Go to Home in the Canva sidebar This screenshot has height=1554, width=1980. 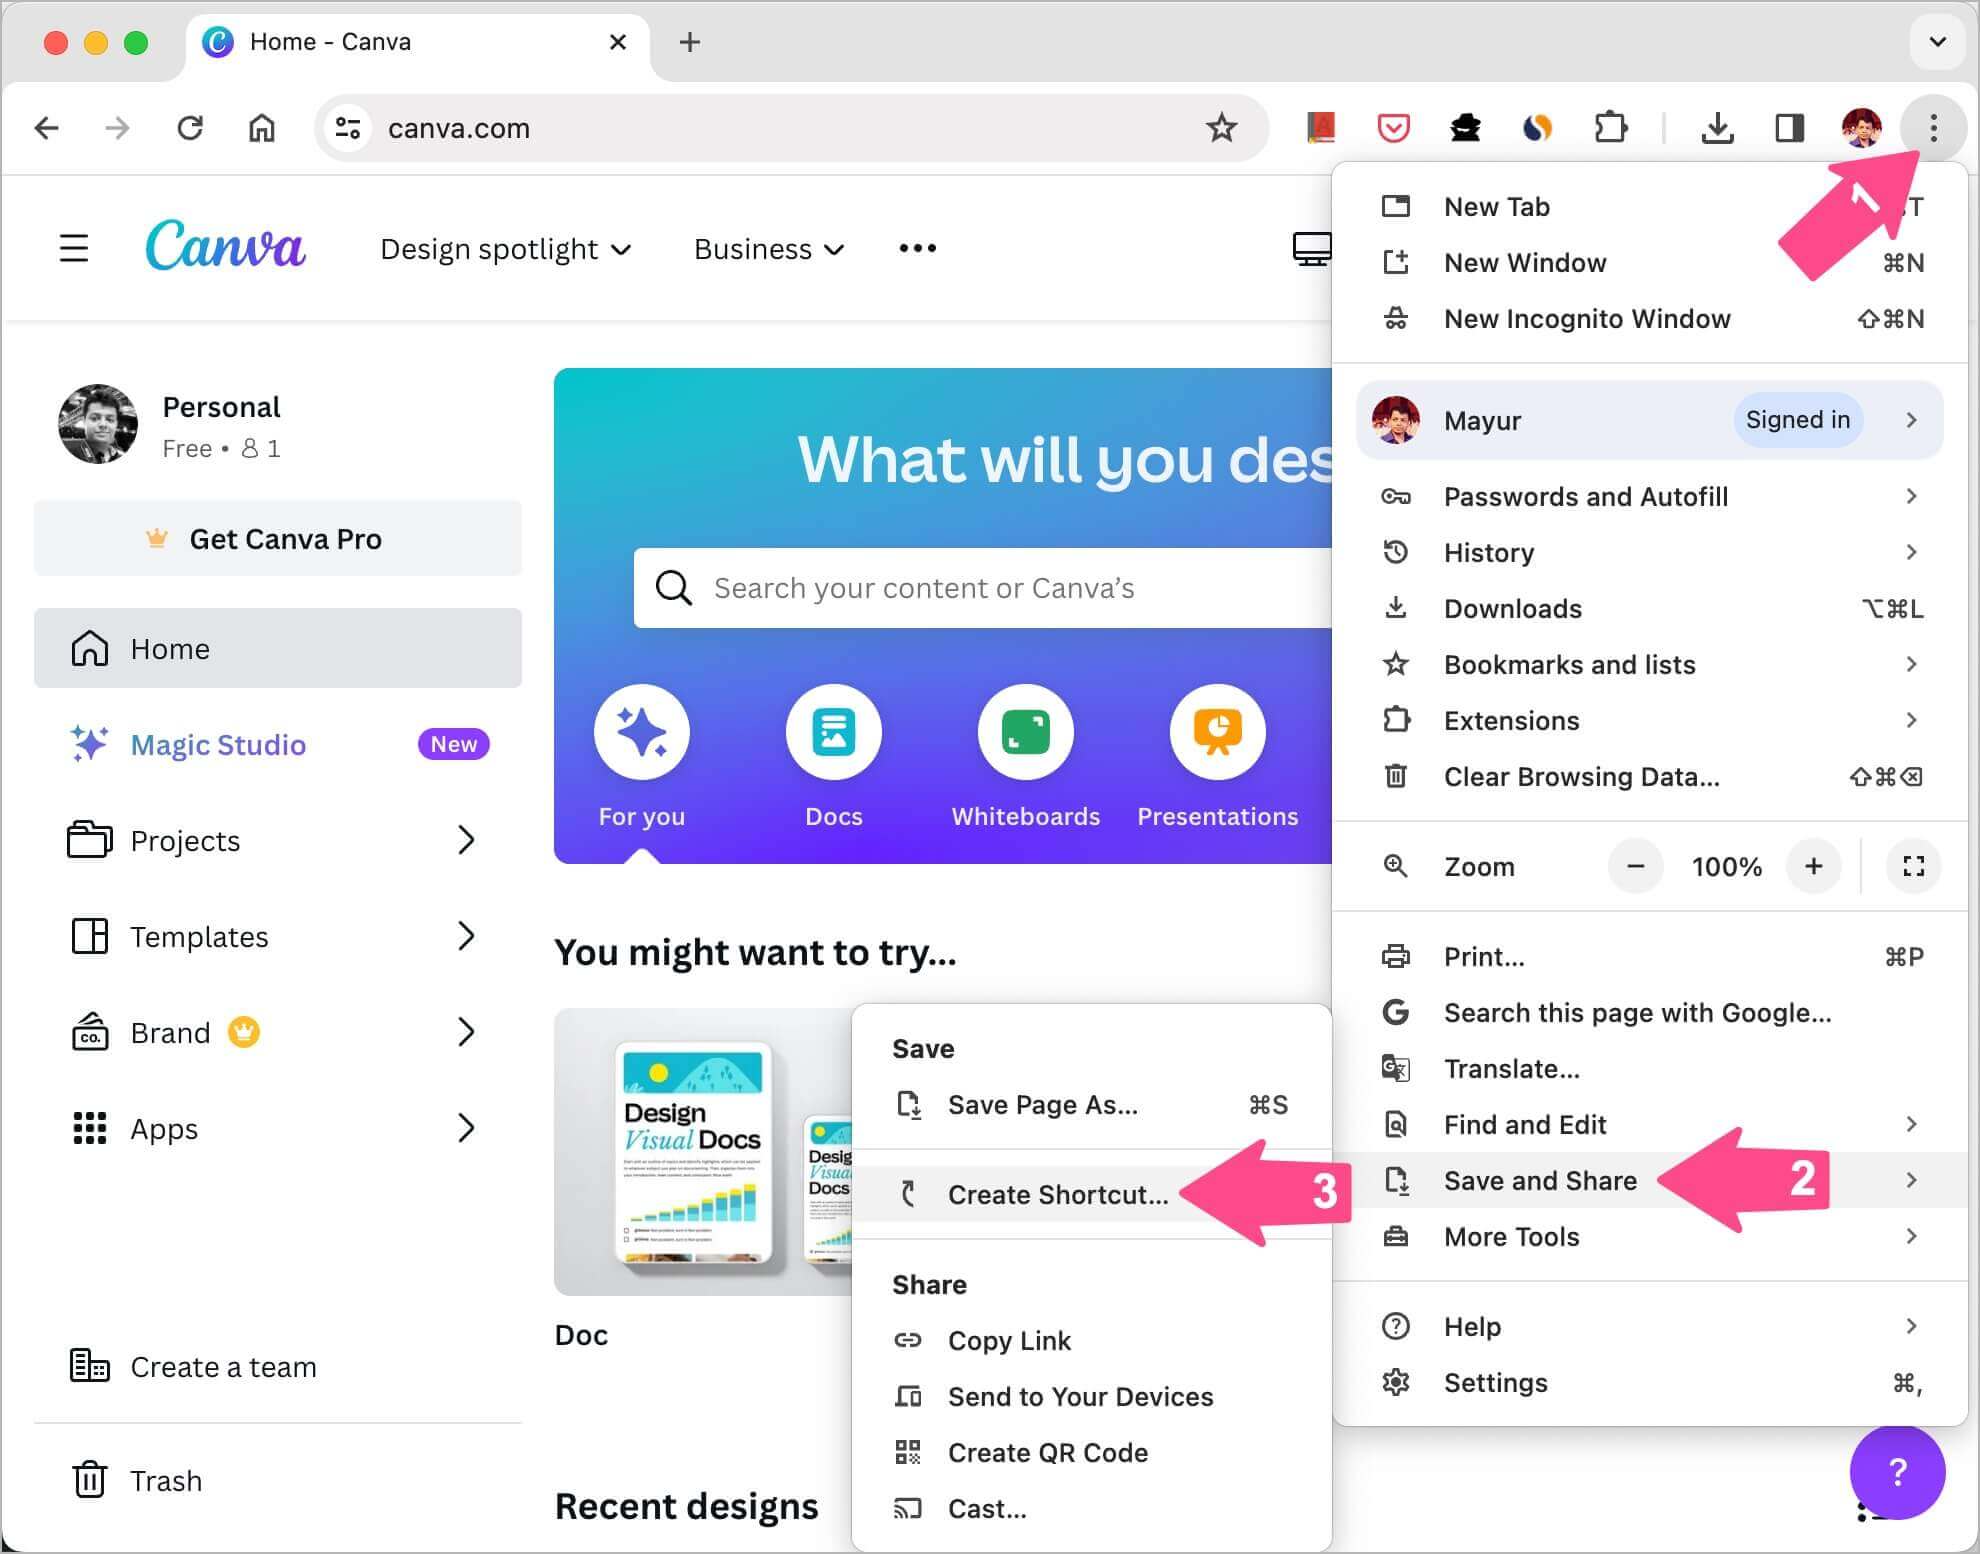click(x=278, y=648)
